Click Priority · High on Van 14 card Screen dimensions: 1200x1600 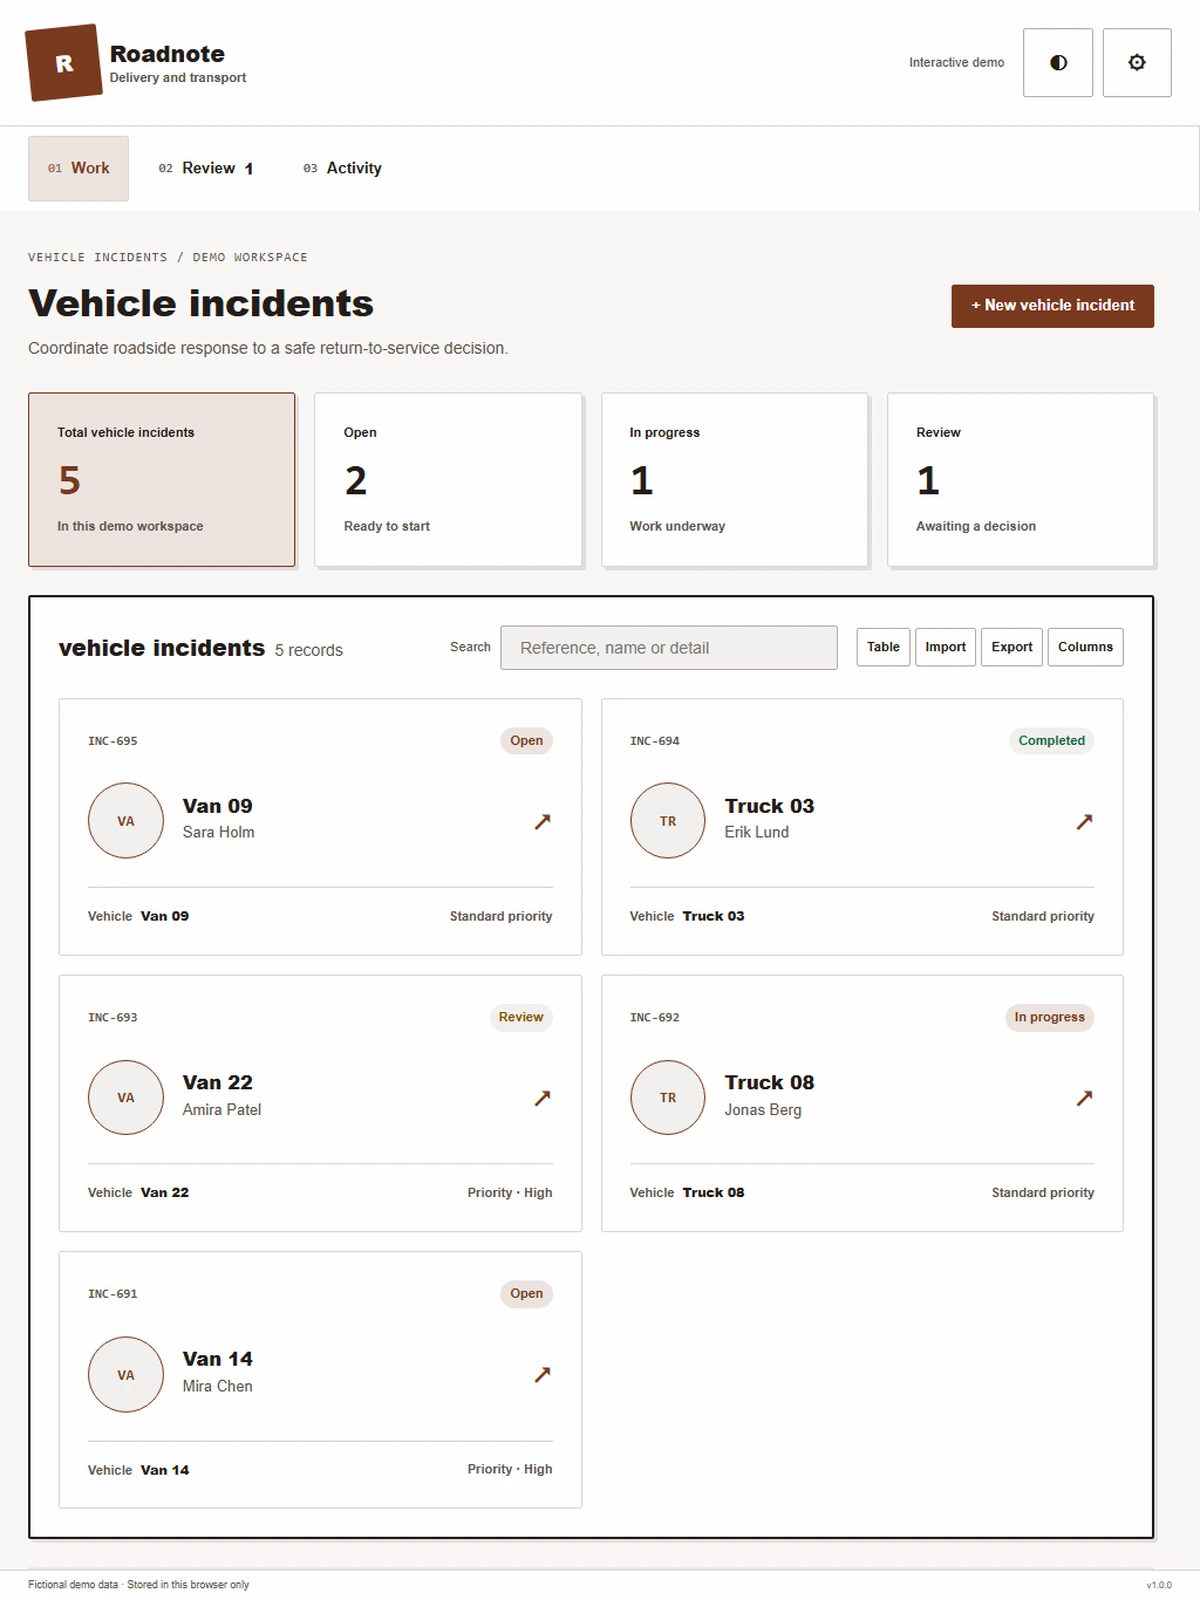(x=510, y=1469)
